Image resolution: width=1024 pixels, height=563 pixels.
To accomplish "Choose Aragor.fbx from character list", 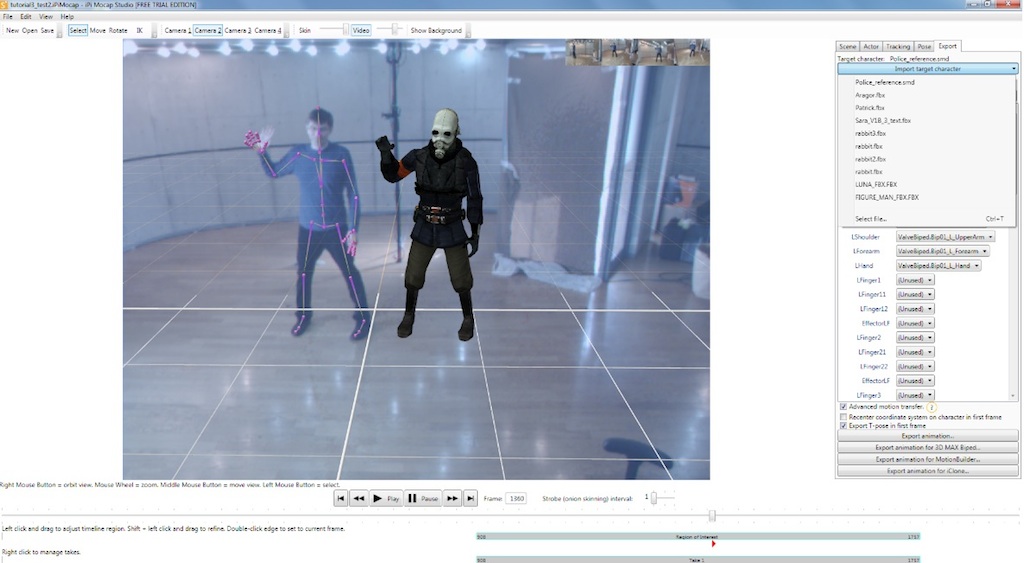I will pyautogui.click(x=870, y=95).
